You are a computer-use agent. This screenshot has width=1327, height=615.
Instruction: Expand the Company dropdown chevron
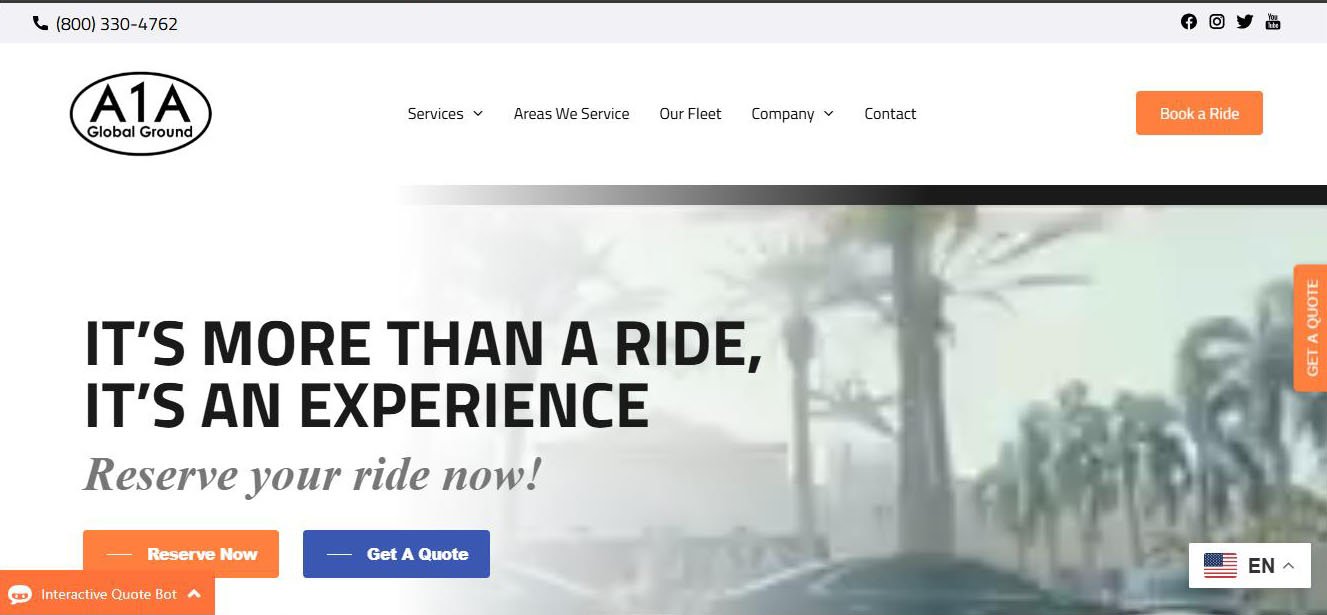coord(828,114)
